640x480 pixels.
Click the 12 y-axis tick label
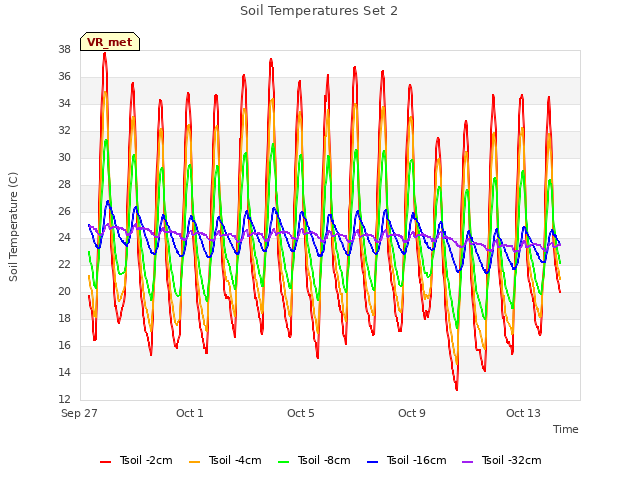pyautogui.click(x=64, y=399)
